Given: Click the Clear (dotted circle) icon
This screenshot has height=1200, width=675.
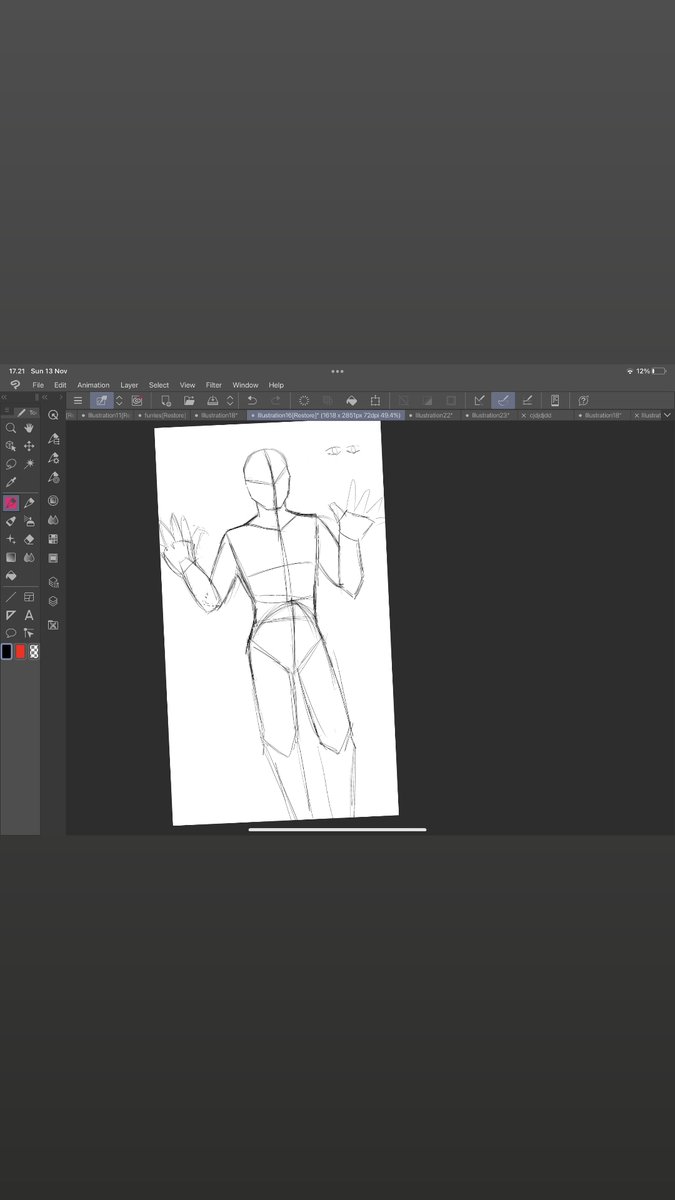Looking at the screenshot, I should [x=304, y=401].
